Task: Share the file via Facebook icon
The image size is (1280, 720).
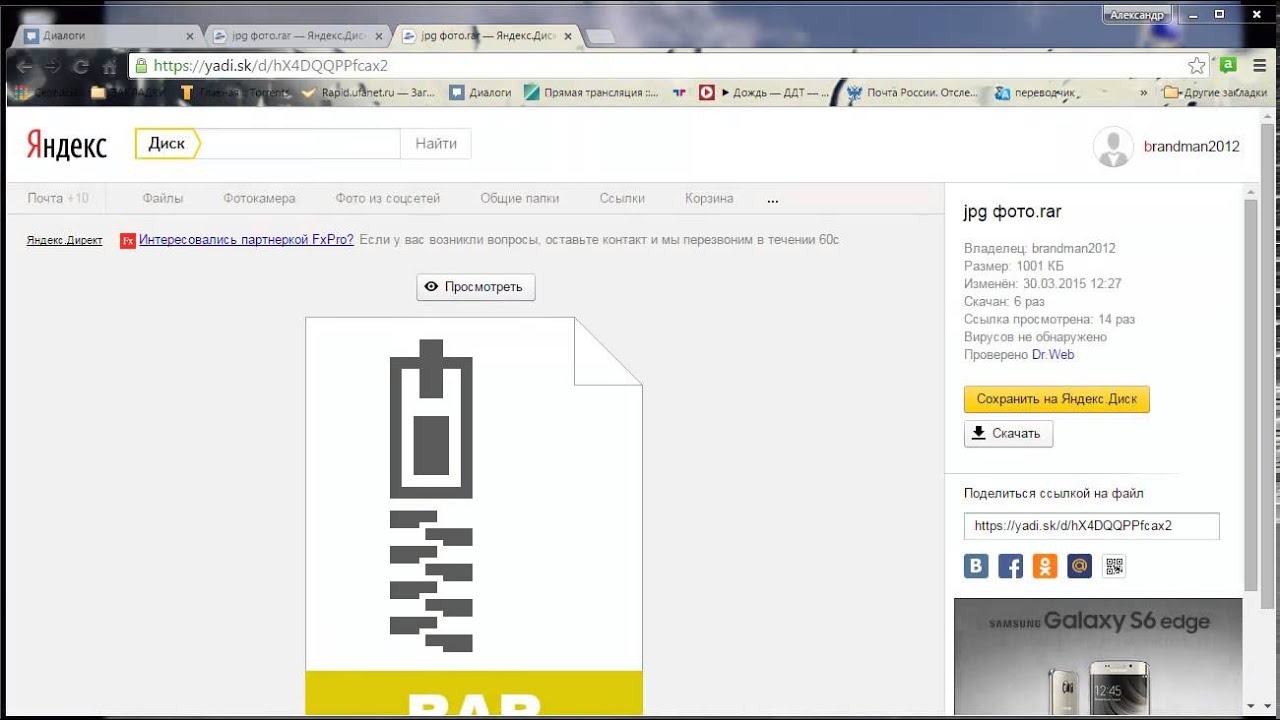Action: coord(1011,567)
